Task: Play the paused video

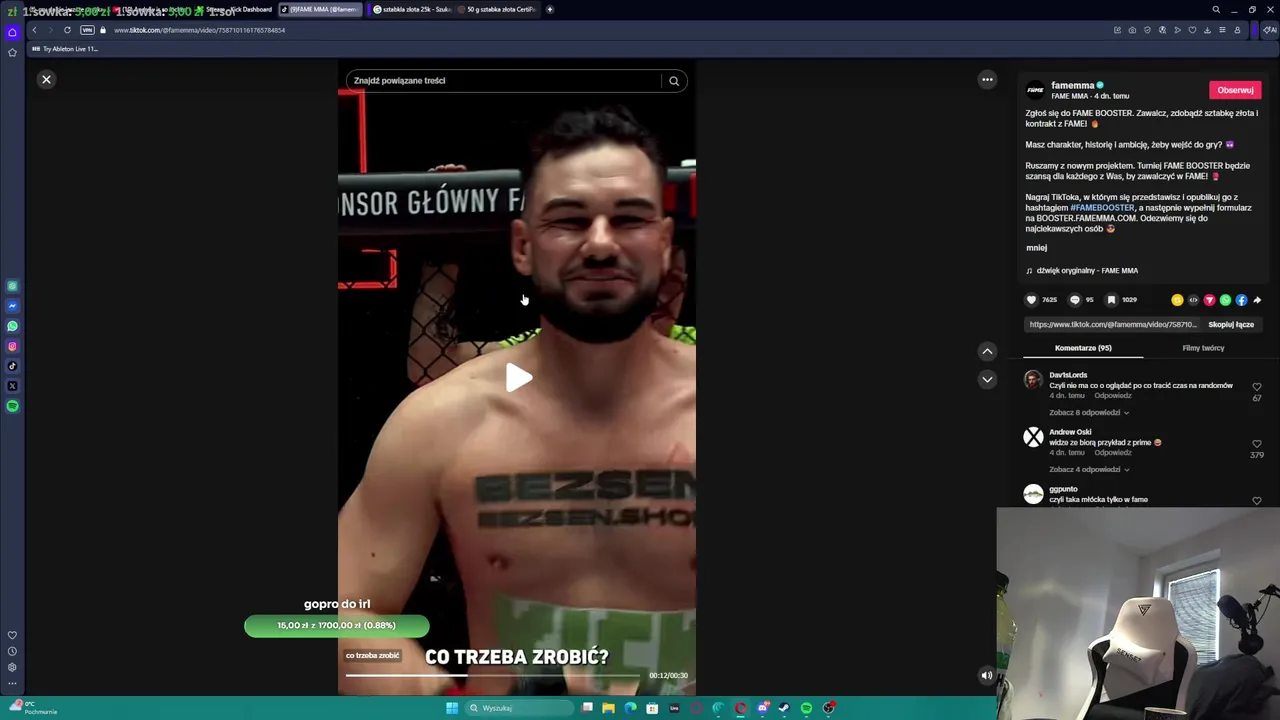Action: click(x=518, y=377)
